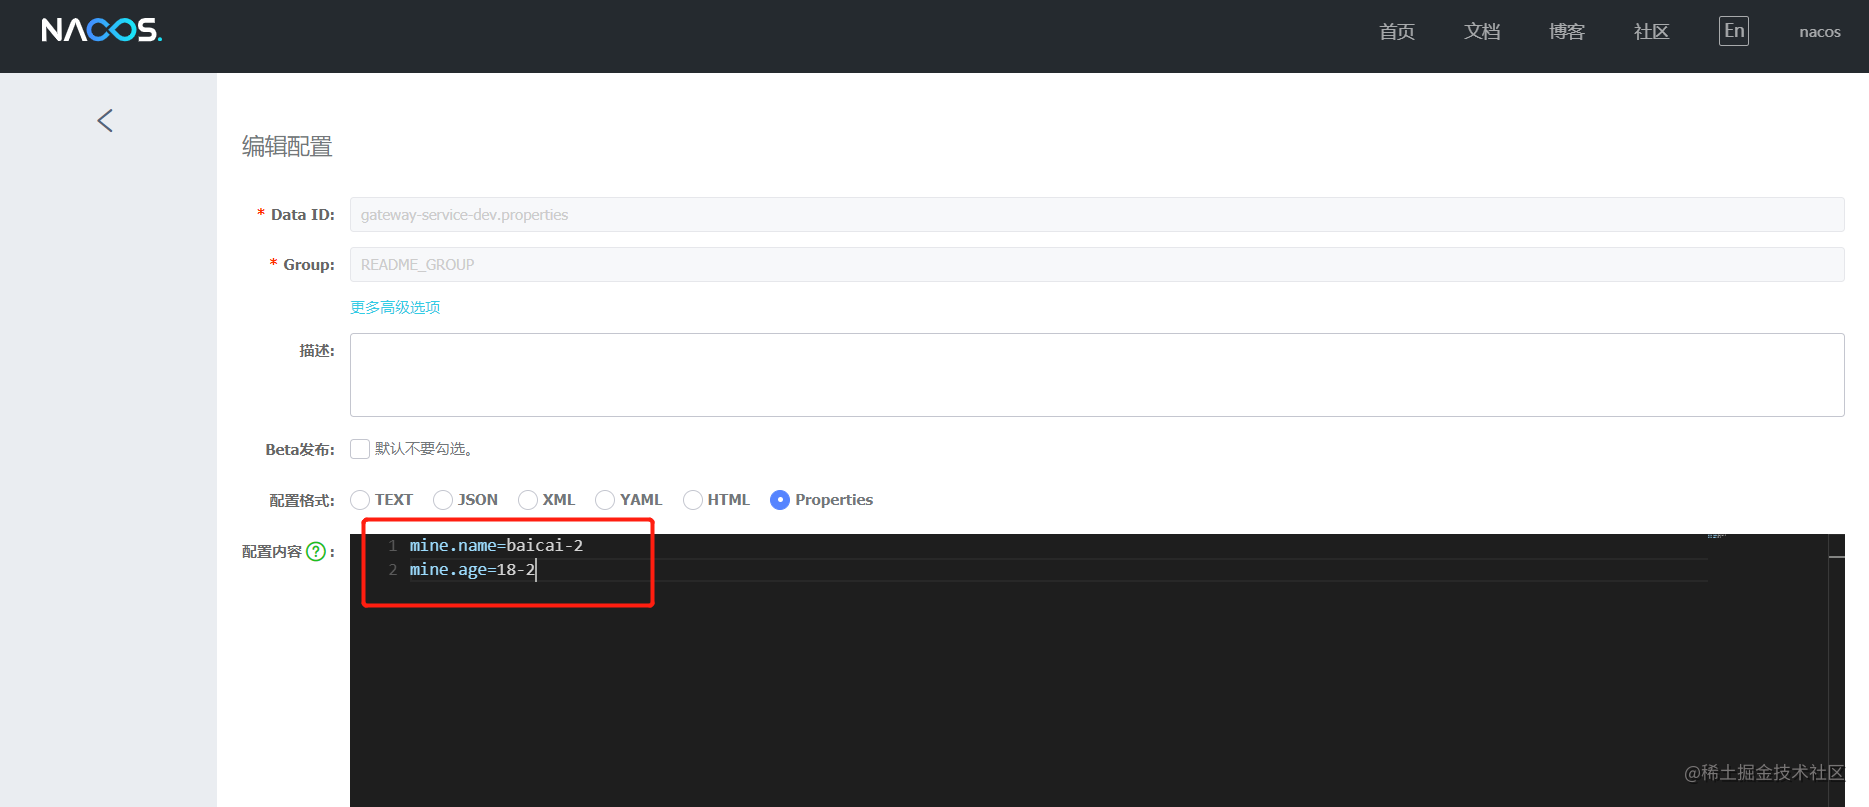Click line 1 mine.name=baicai-2 in editor
The height and width of the screenshot is (807, 1869).
496,546
